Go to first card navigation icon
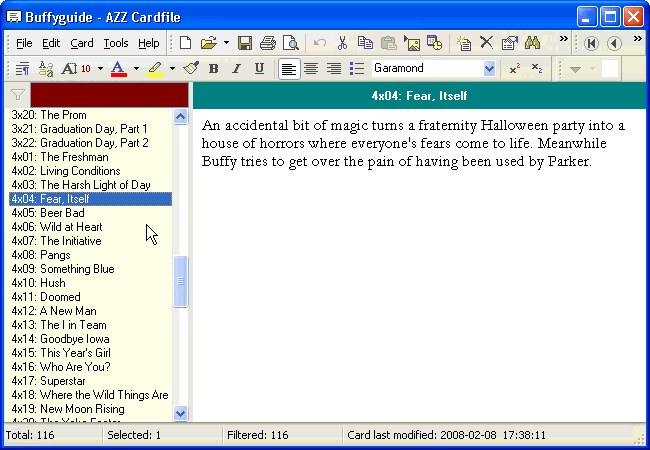The width and height of the screenshot is (650, 450). pos(591,43)
